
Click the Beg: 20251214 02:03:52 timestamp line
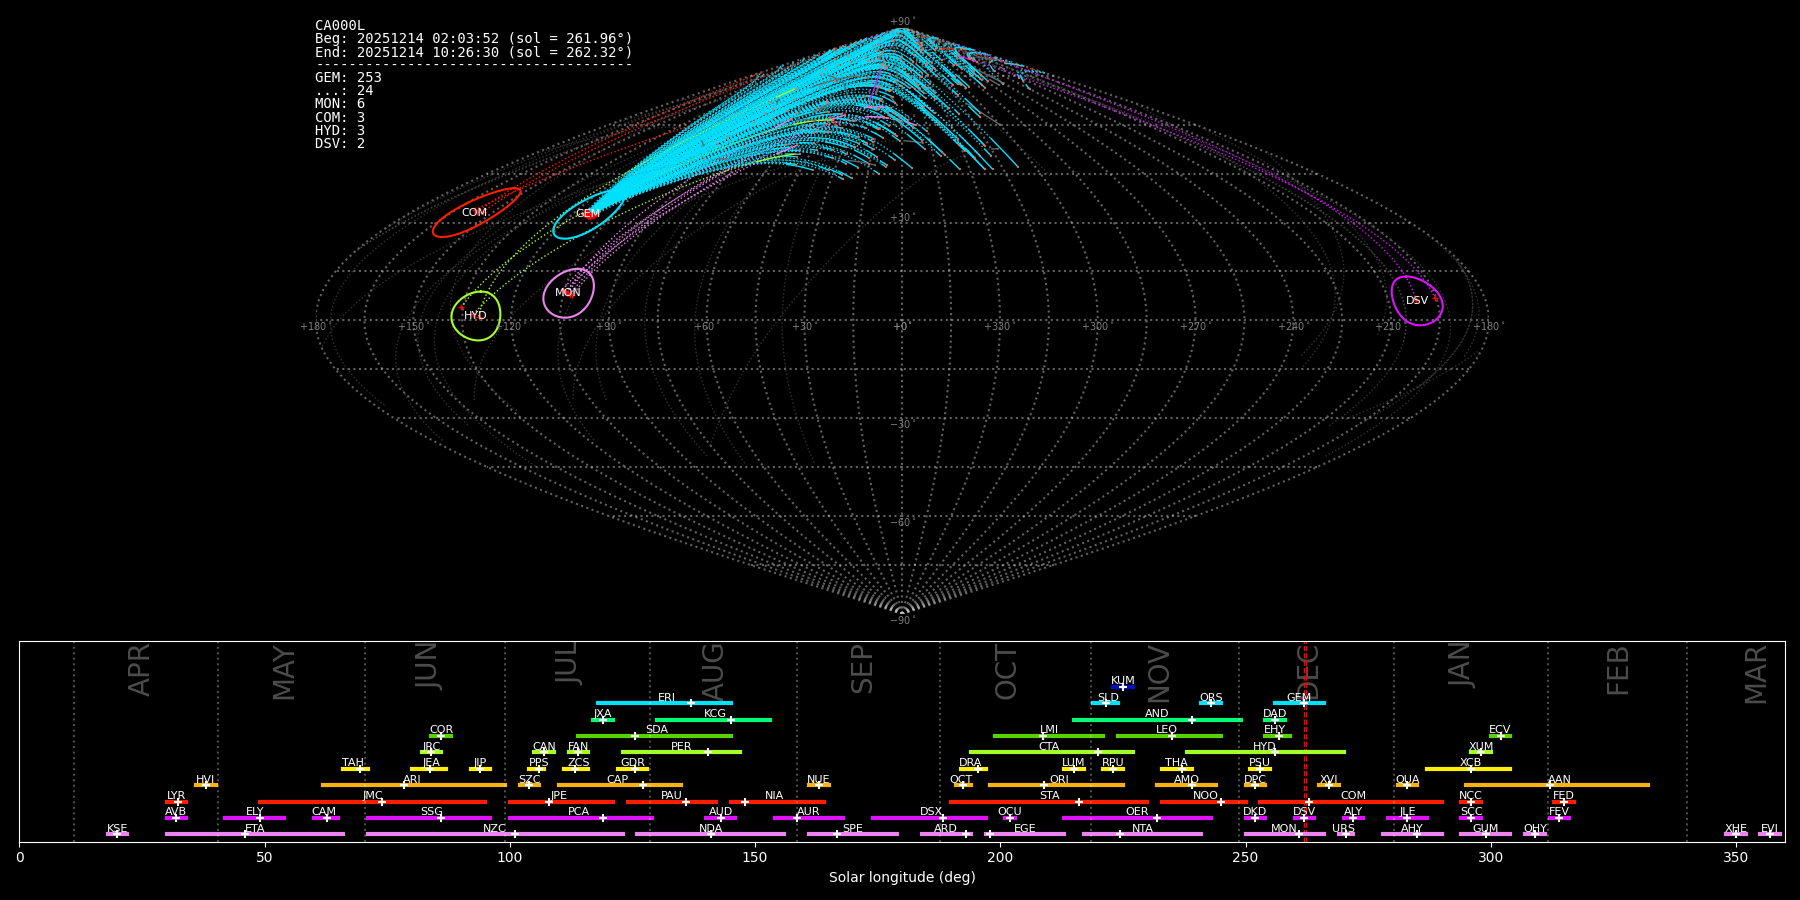[474, 39]
